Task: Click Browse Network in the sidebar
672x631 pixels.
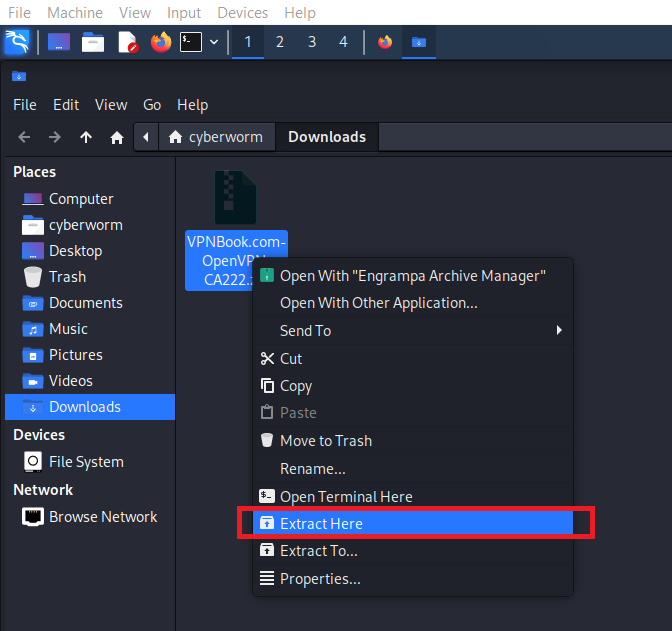Action: [x=103, y=517]
